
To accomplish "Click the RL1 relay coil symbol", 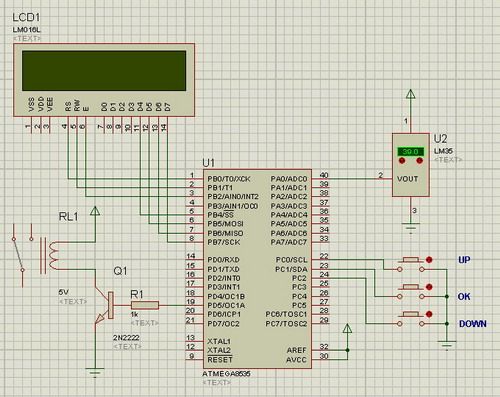I will point(53,256).
